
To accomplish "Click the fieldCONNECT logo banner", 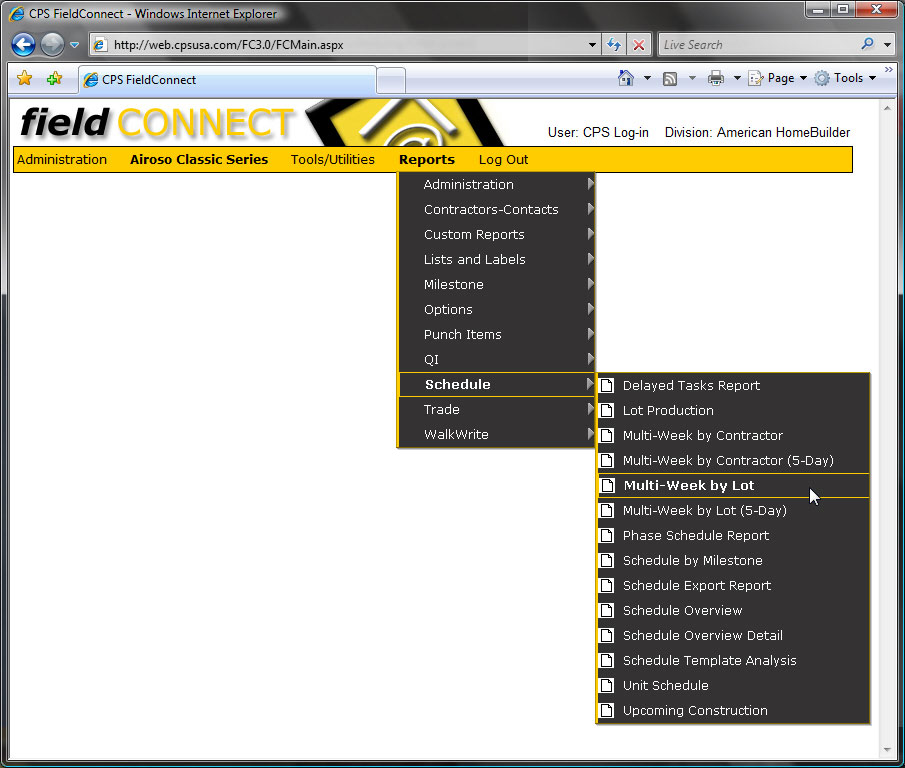I will [260, 122].
